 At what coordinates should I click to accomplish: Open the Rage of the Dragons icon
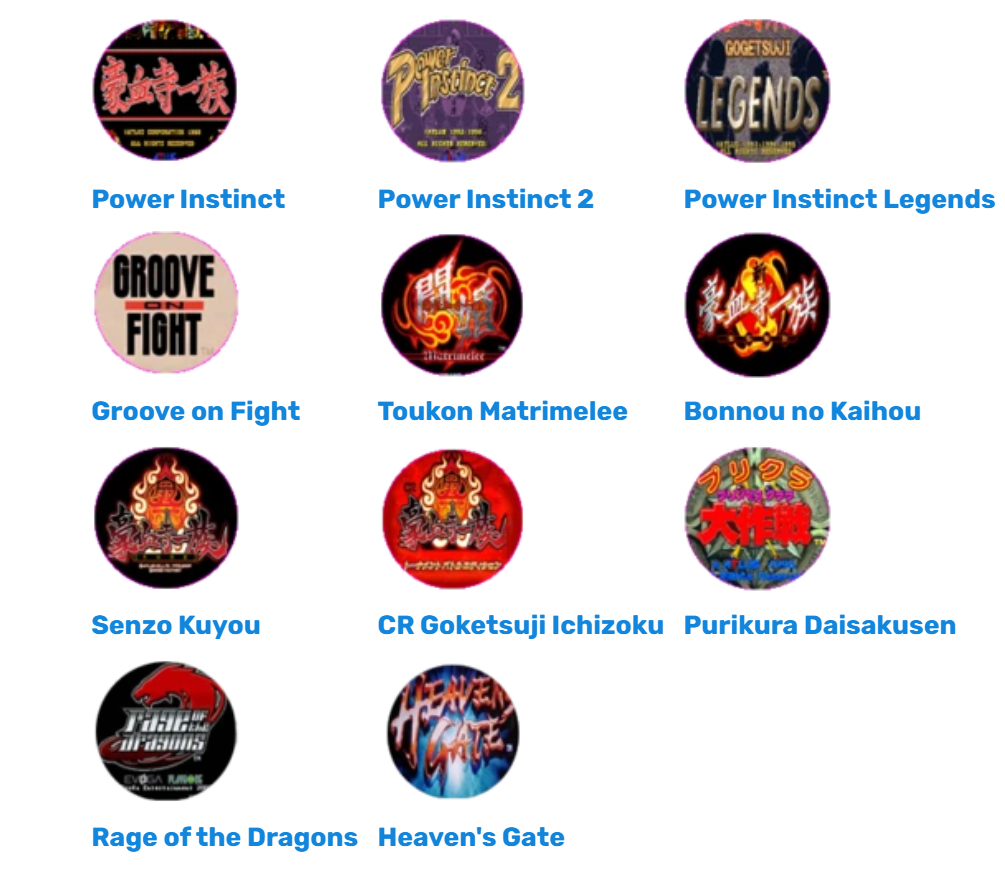tap(165, 731)
